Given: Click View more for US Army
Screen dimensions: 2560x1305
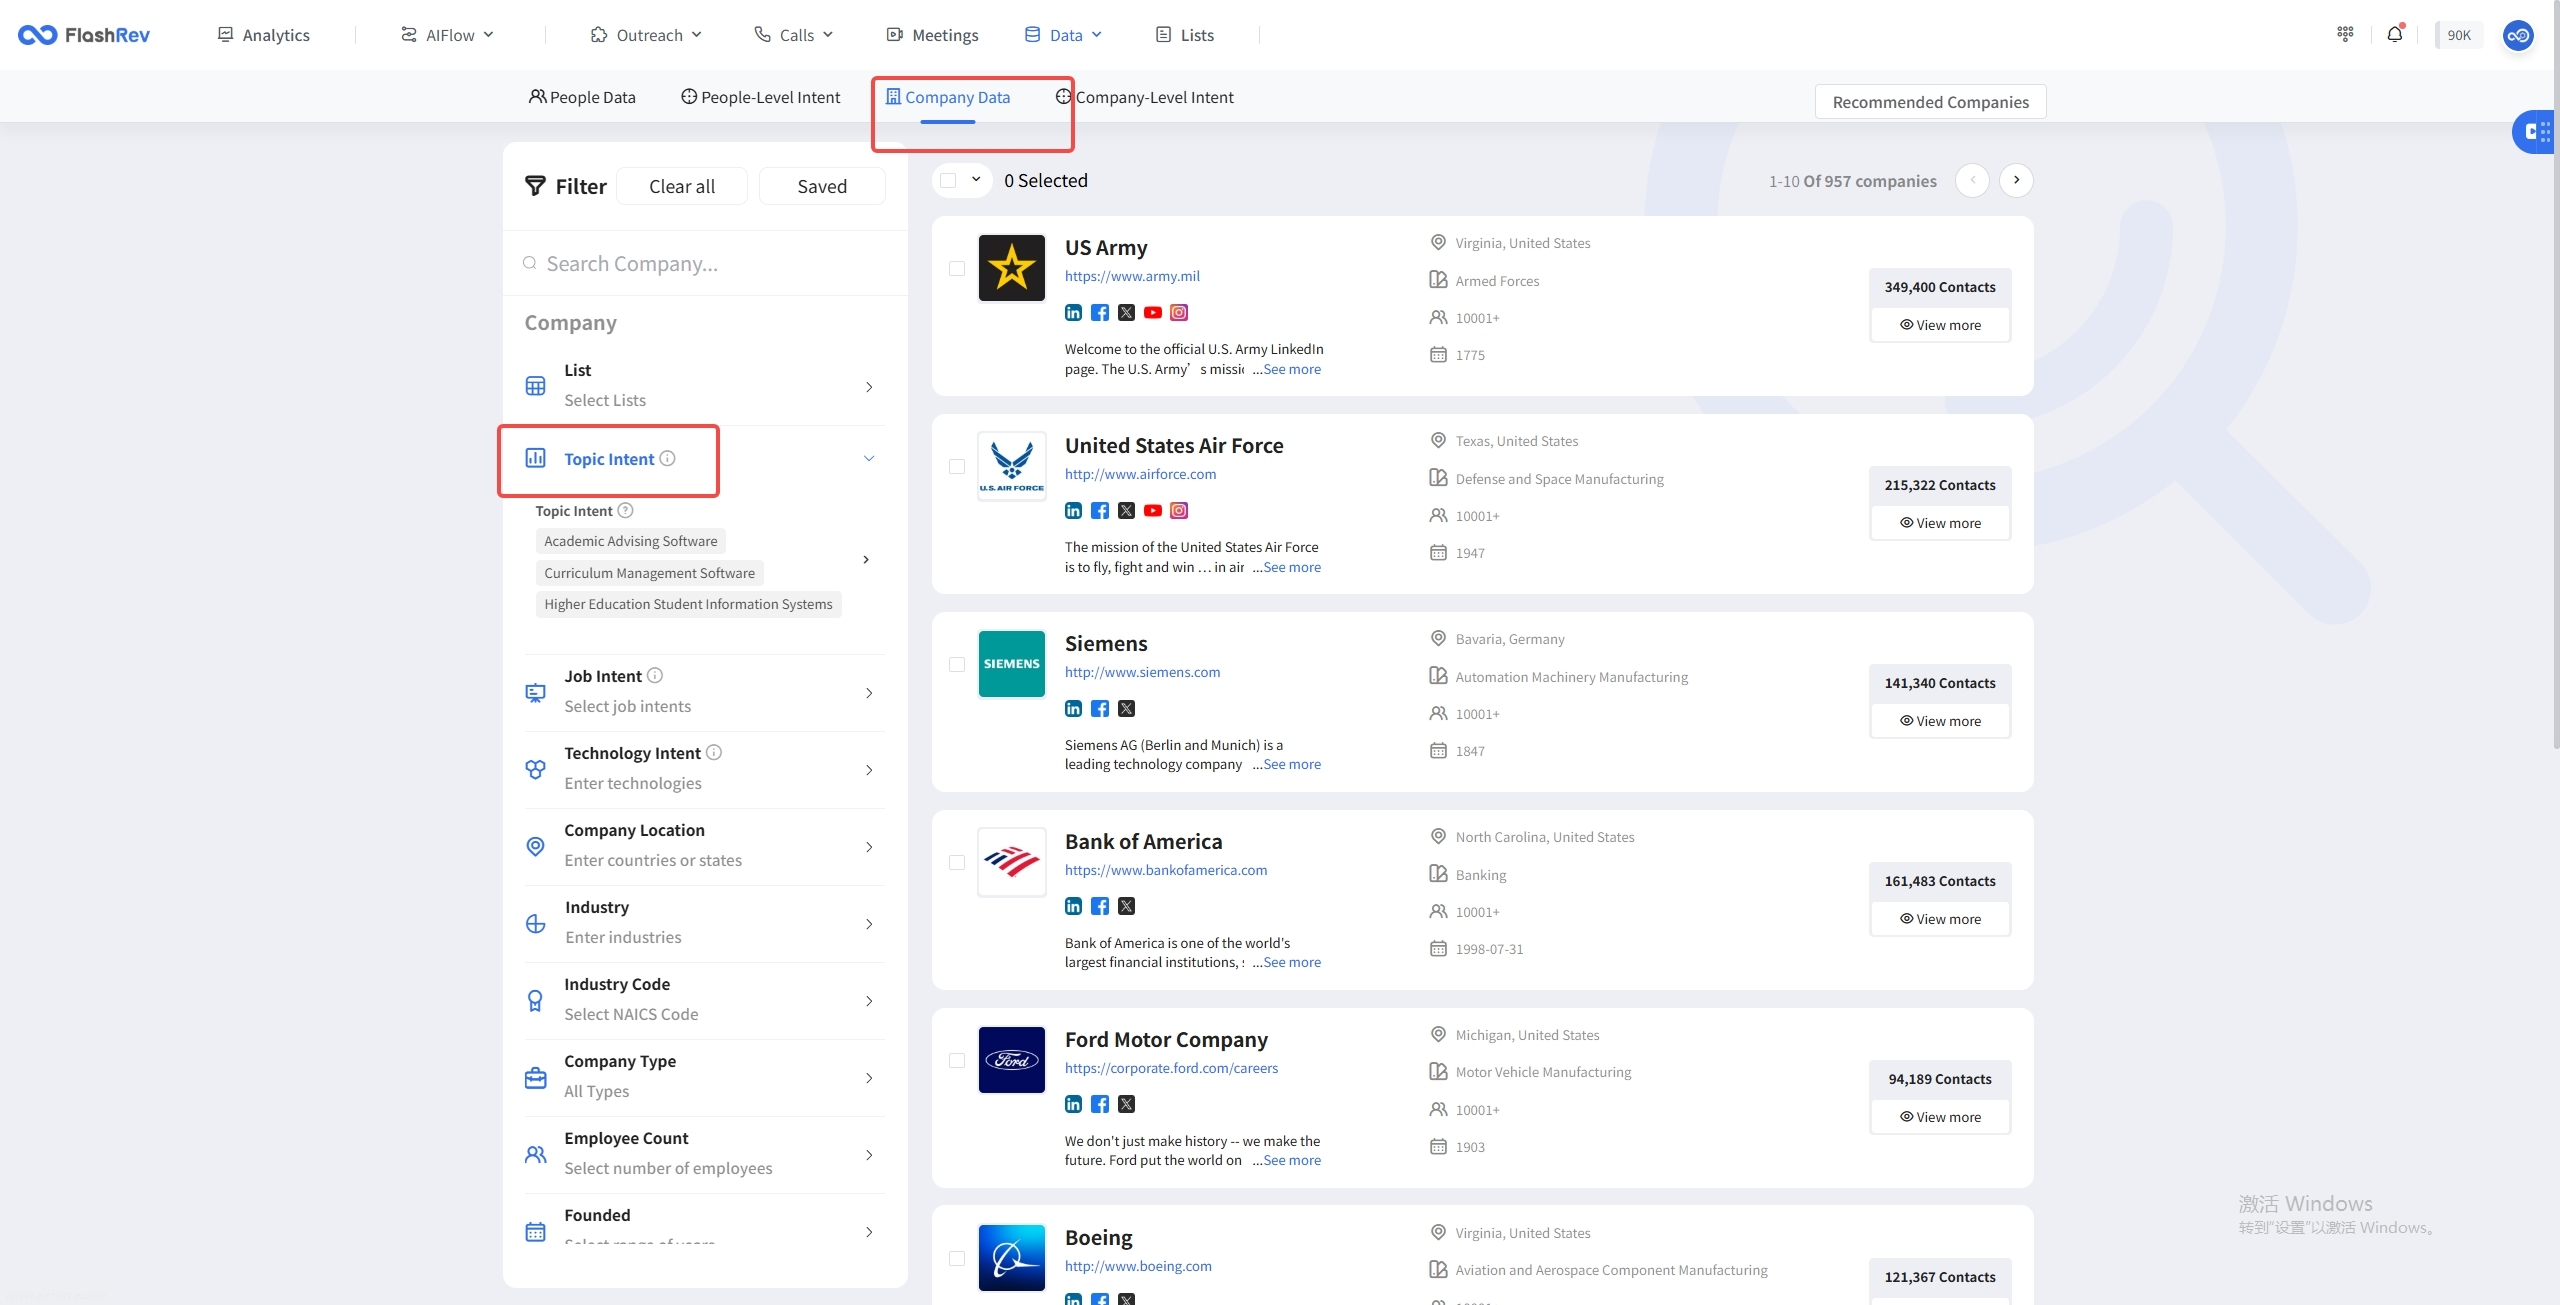Looking at the screenshot, I should point(1940,325).
